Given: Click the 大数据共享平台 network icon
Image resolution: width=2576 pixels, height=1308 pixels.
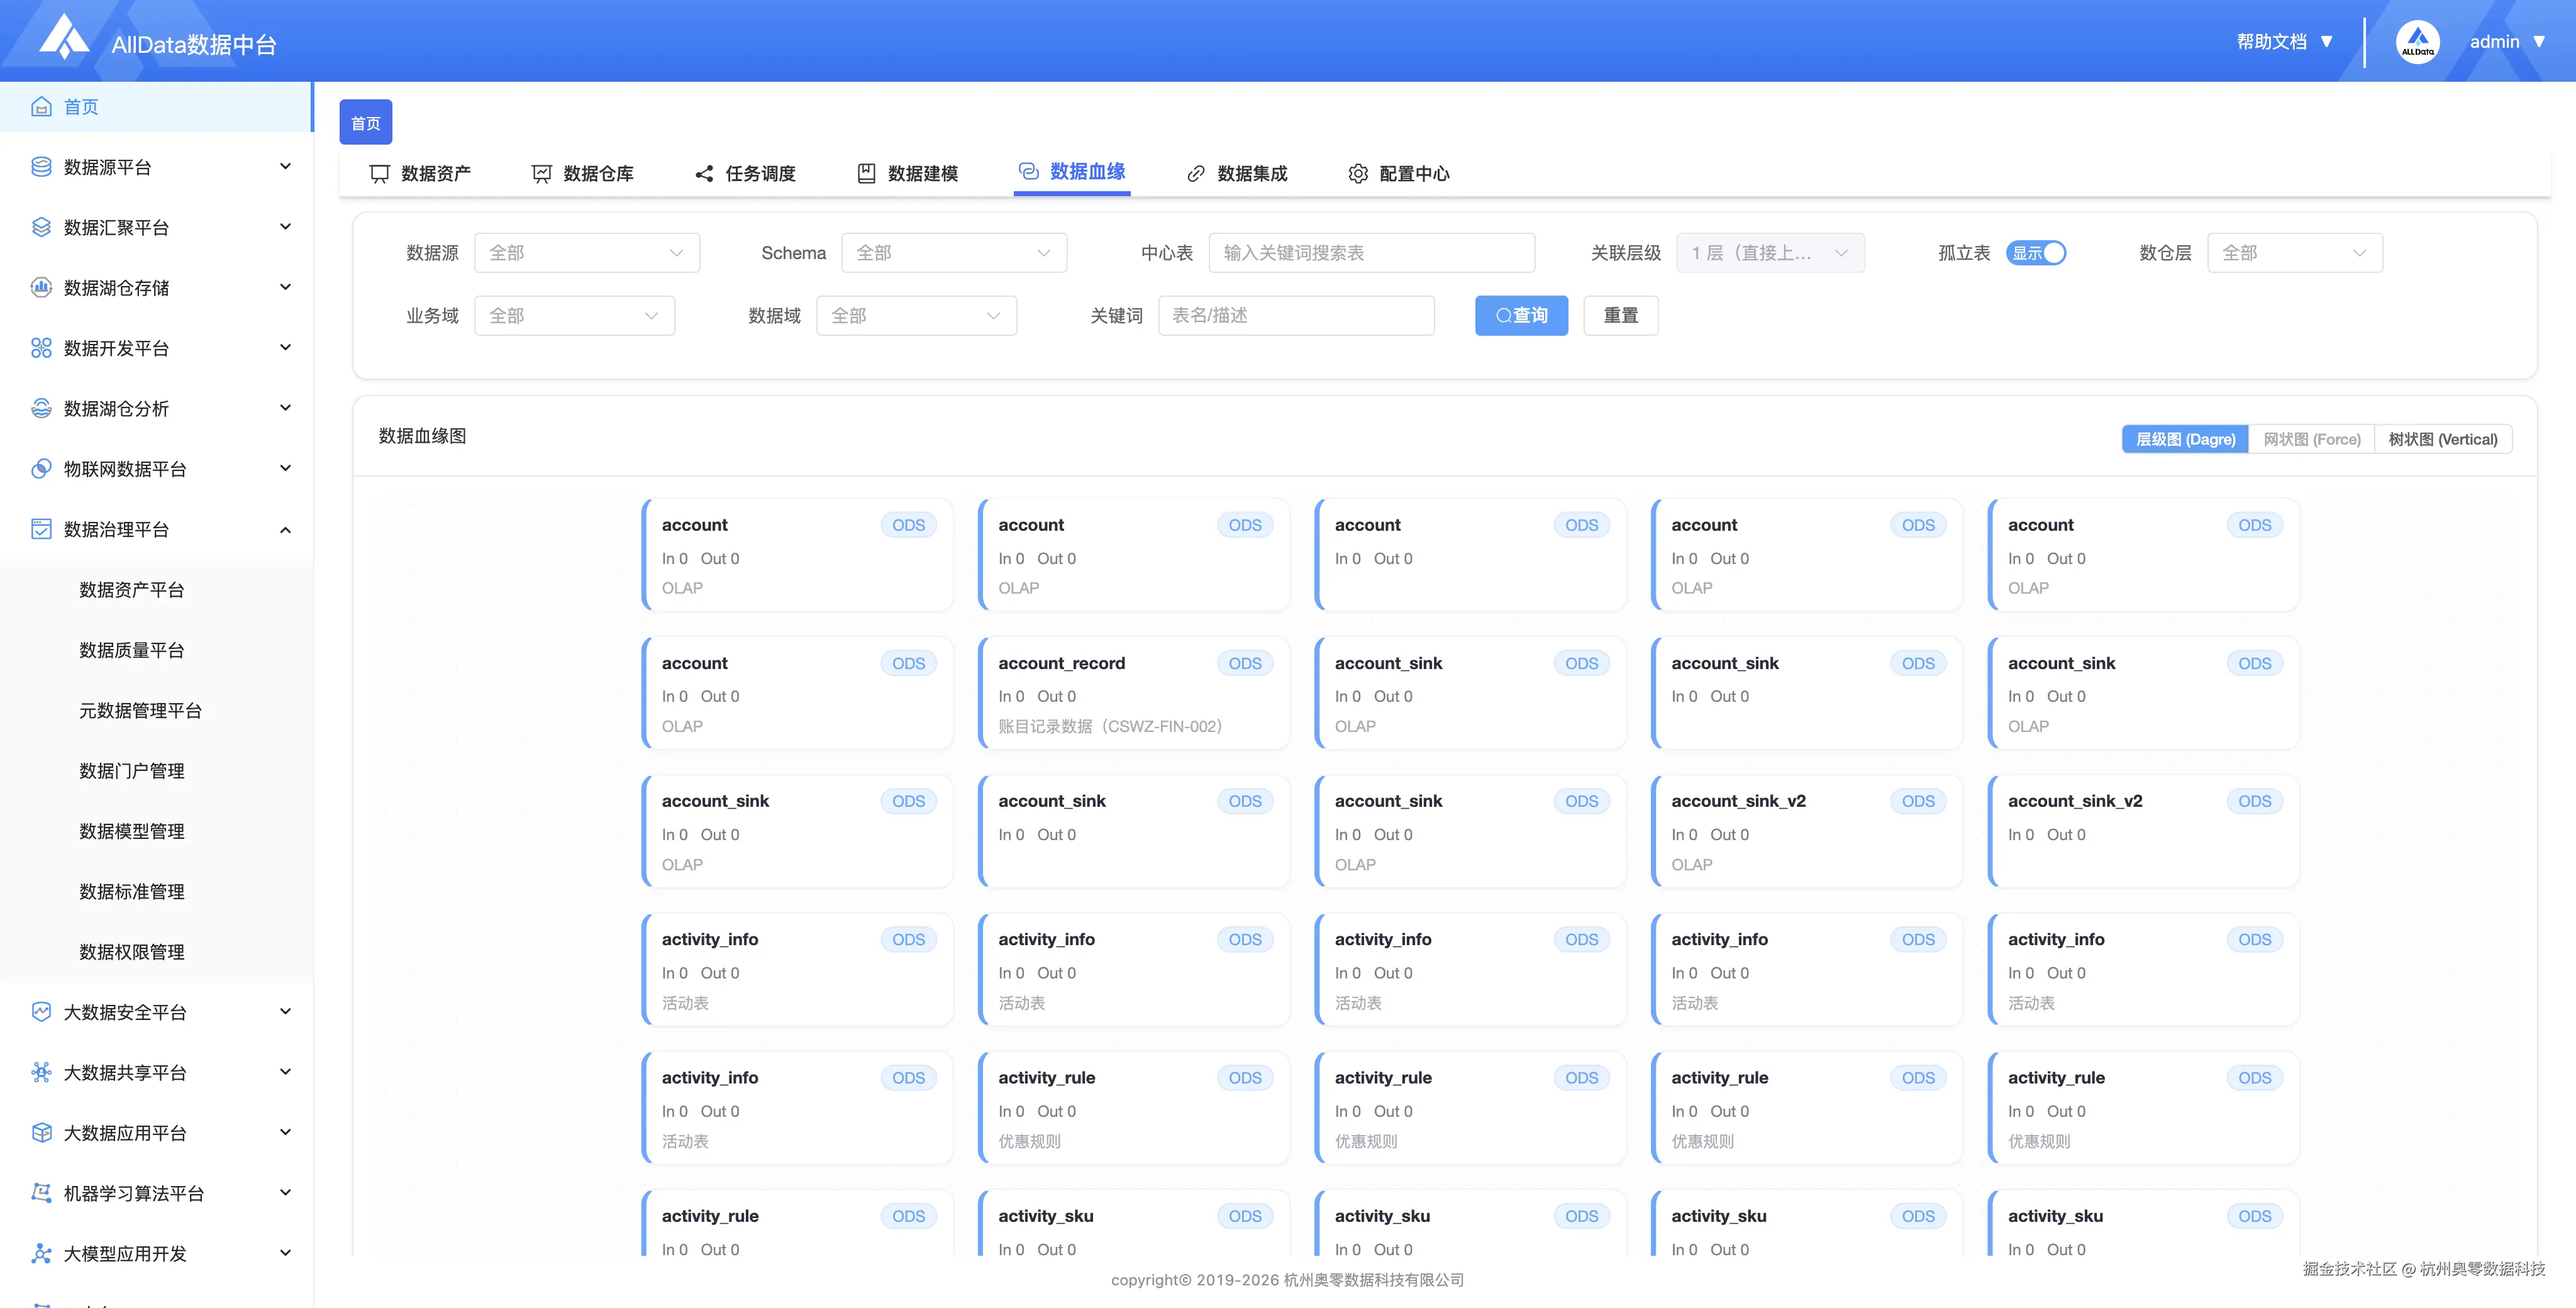Looking at the screenshot, I should (41, 1072).
